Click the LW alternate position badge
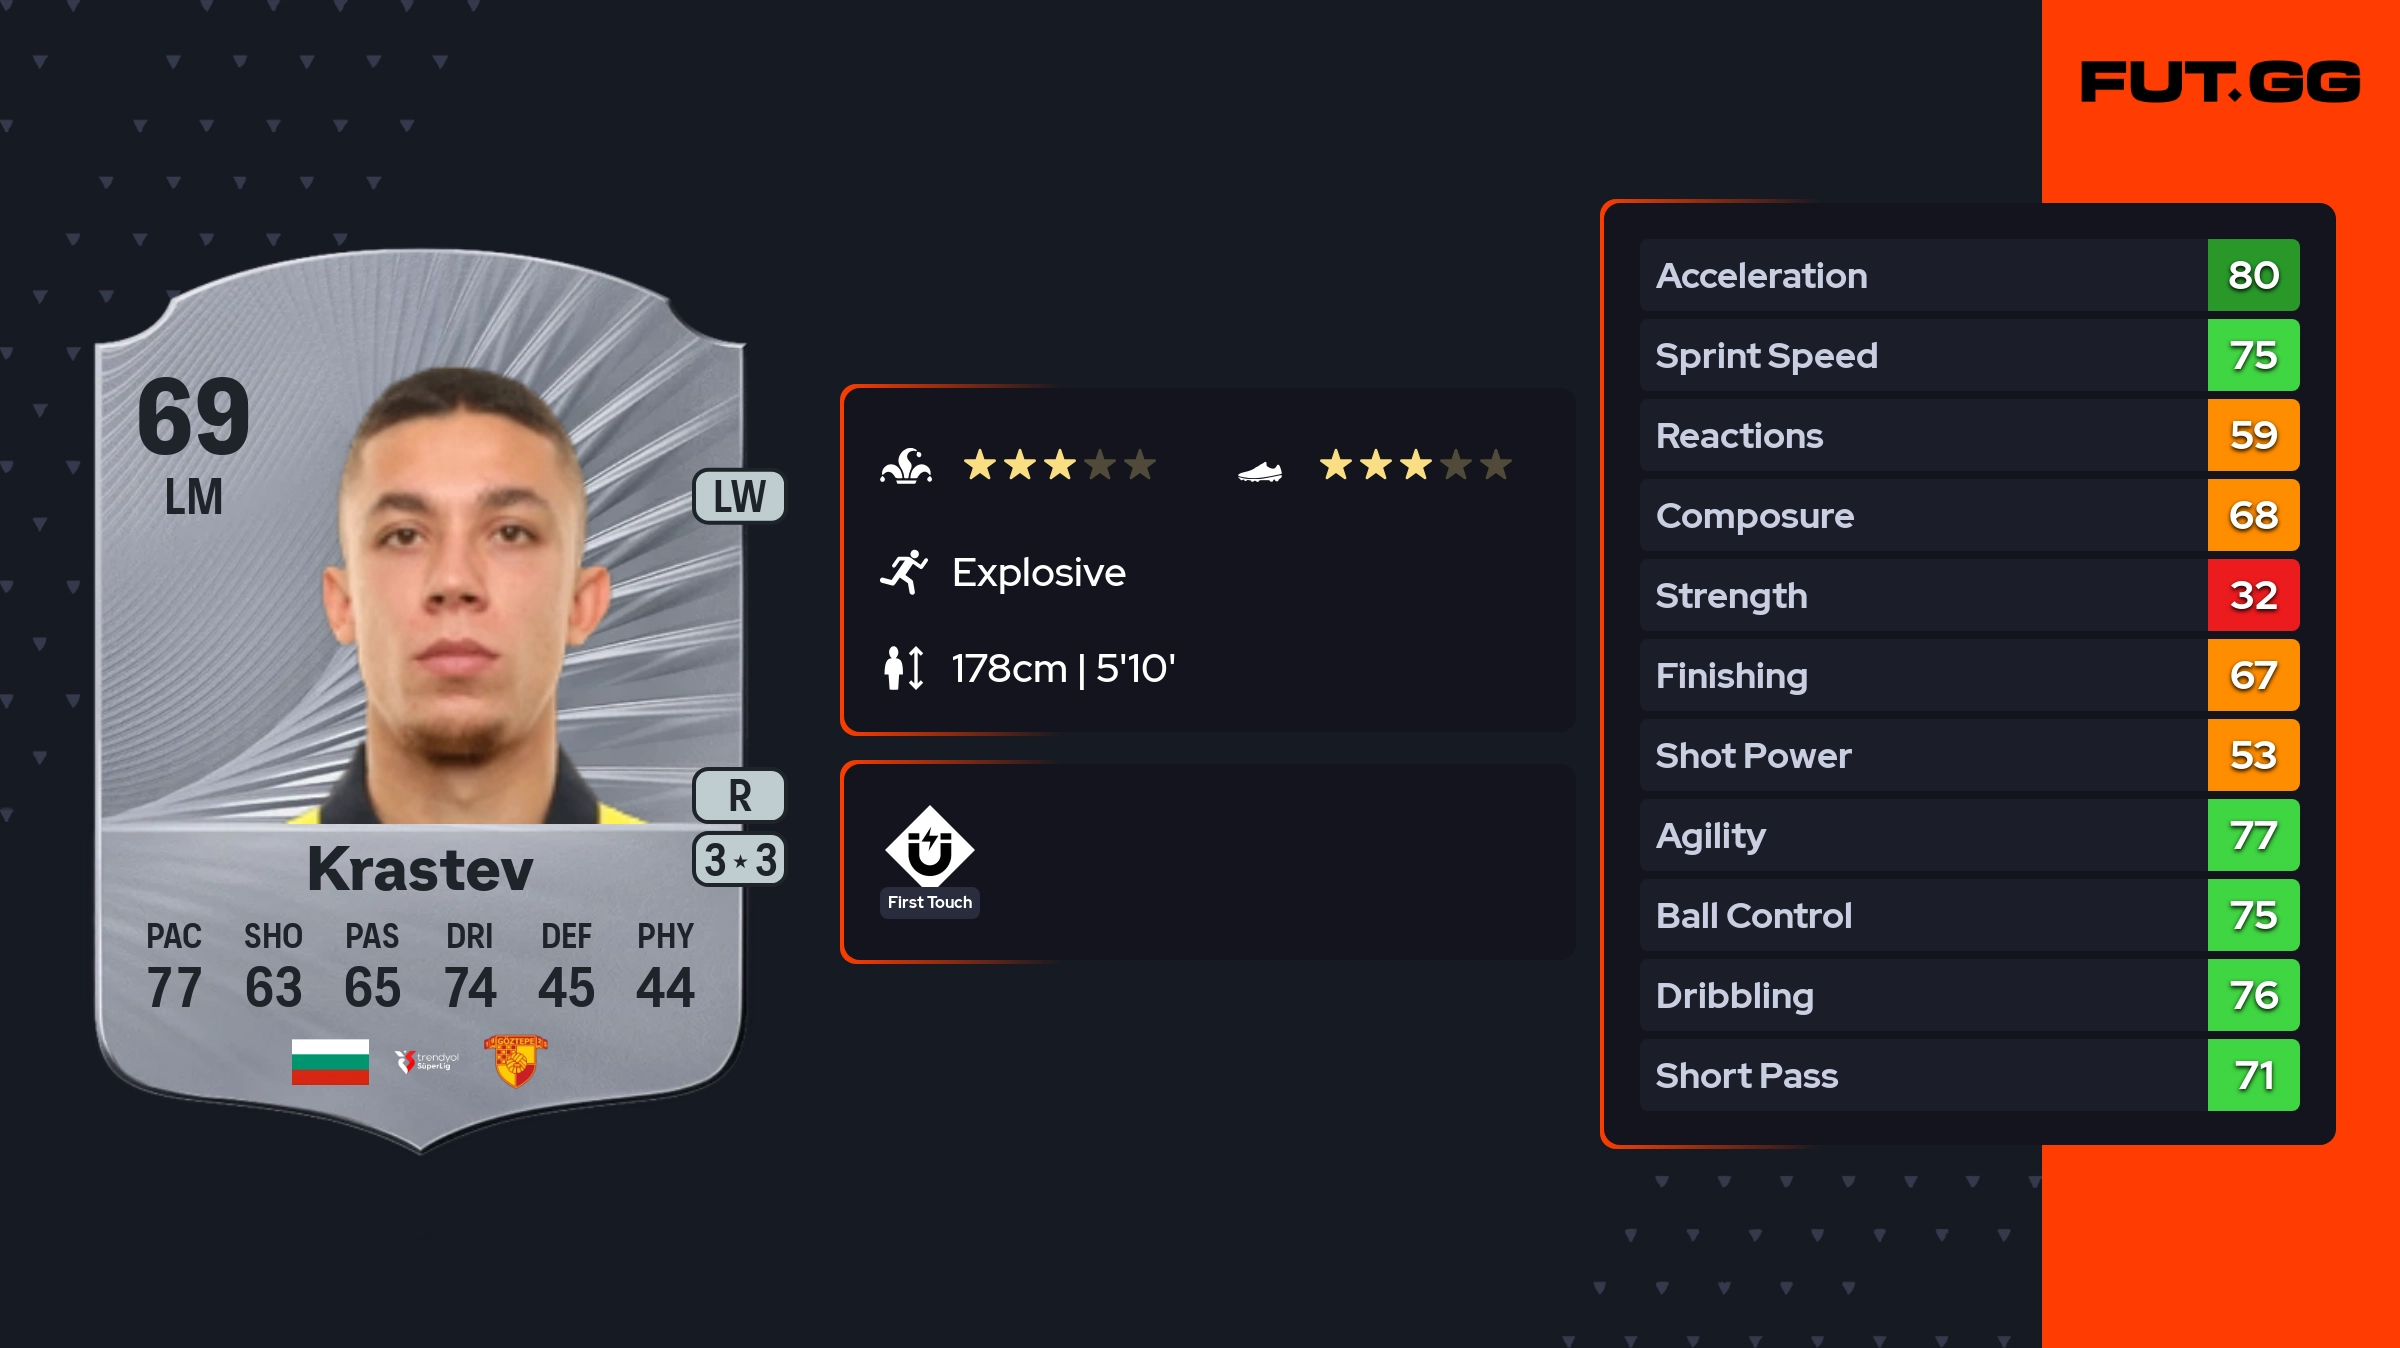2400x1348 pixels. pyautogui.click(x=739, y=497)
